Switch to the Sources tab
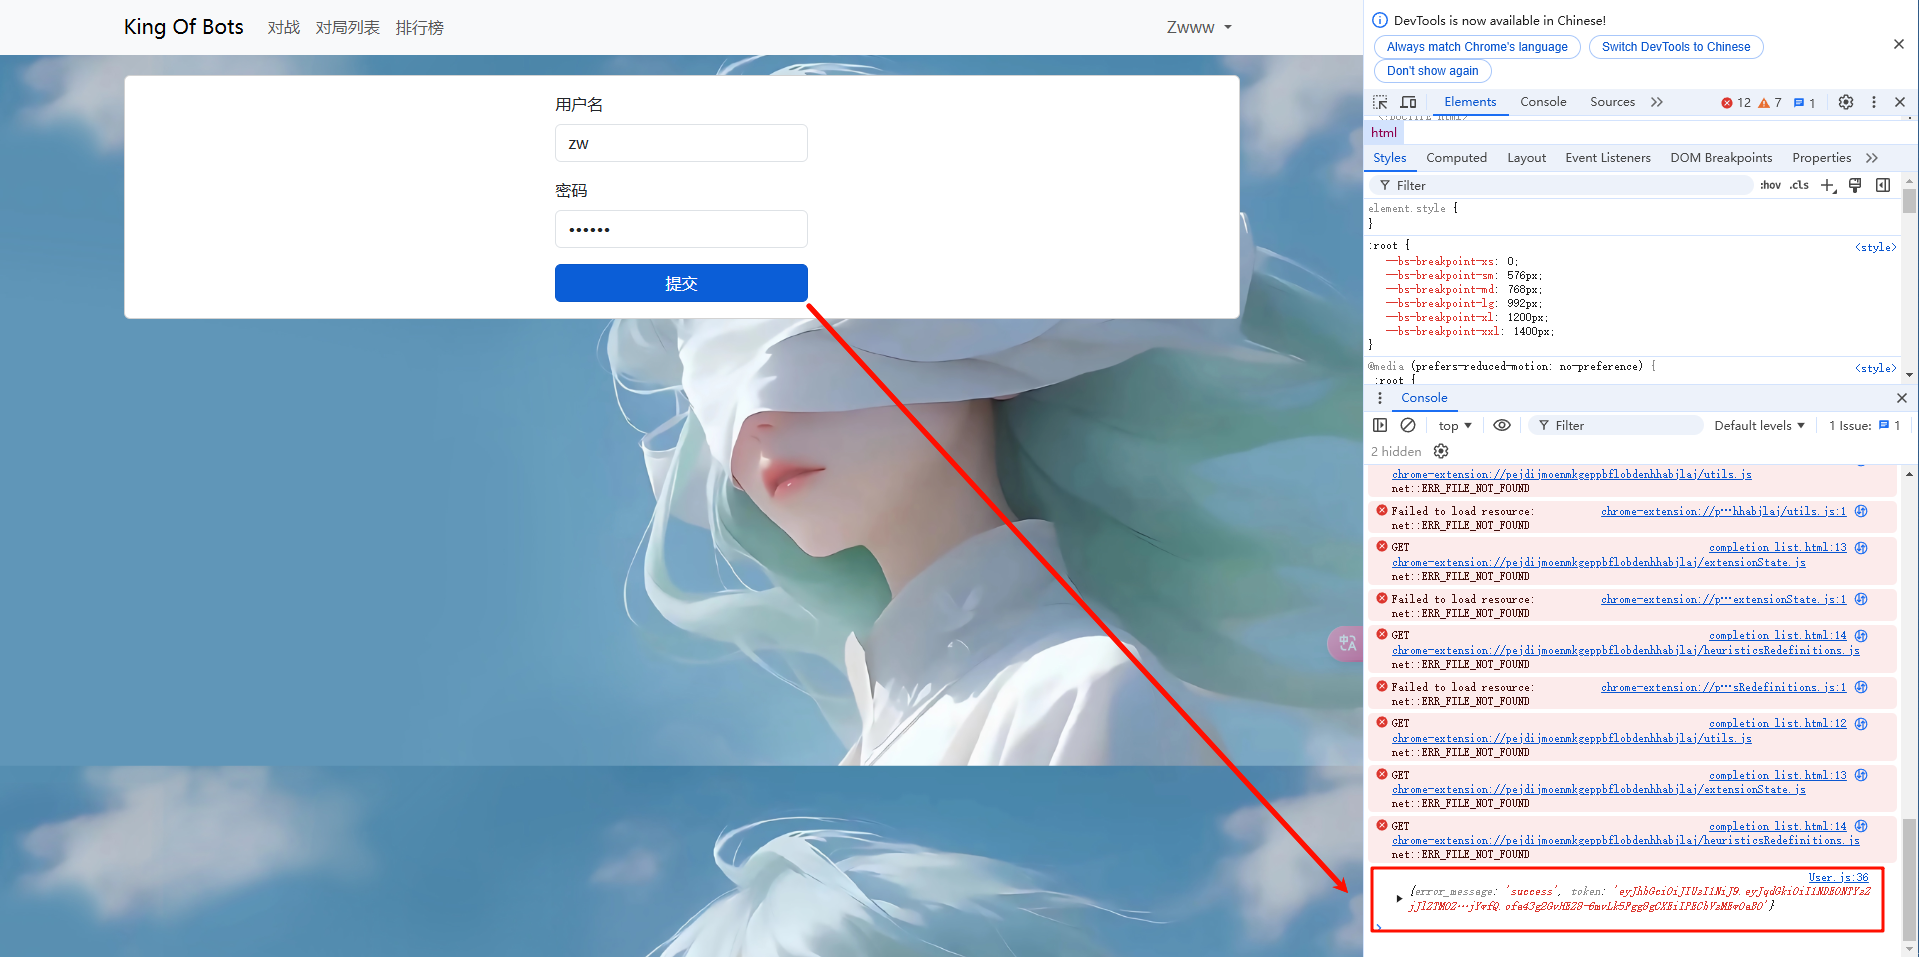Image resolution: width=1919 pixels, height=957 pixels. (x=1612, y=102)
